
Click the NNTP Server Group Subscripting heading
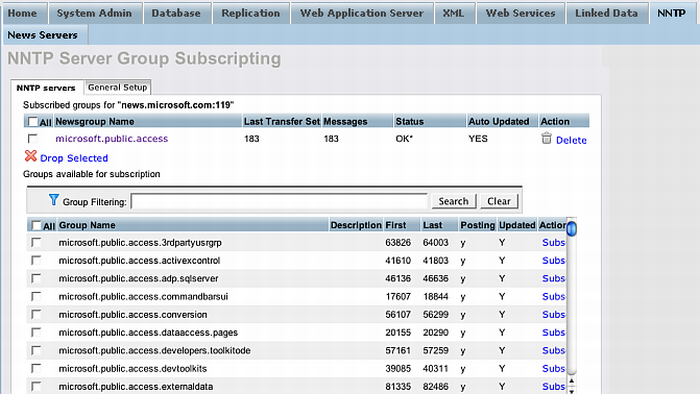click(144, 58)
